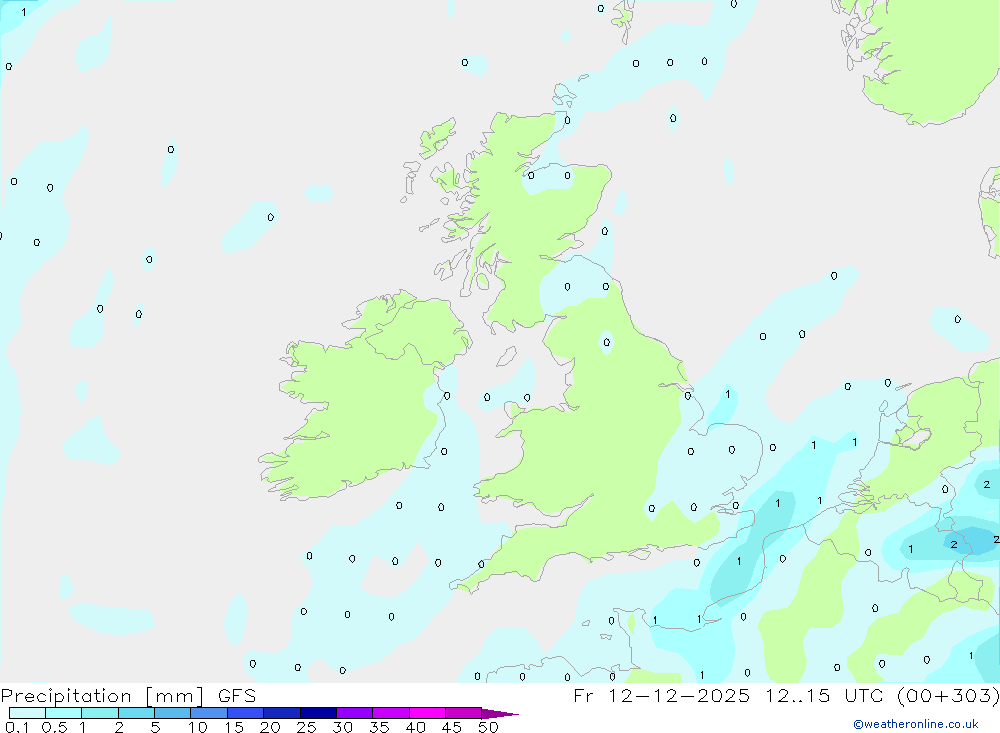Image resolution: width=1000 pixels, height=733 pixels.
Task: Click the 15–20 mm blue legend swatch
Action: pos(246,713)
